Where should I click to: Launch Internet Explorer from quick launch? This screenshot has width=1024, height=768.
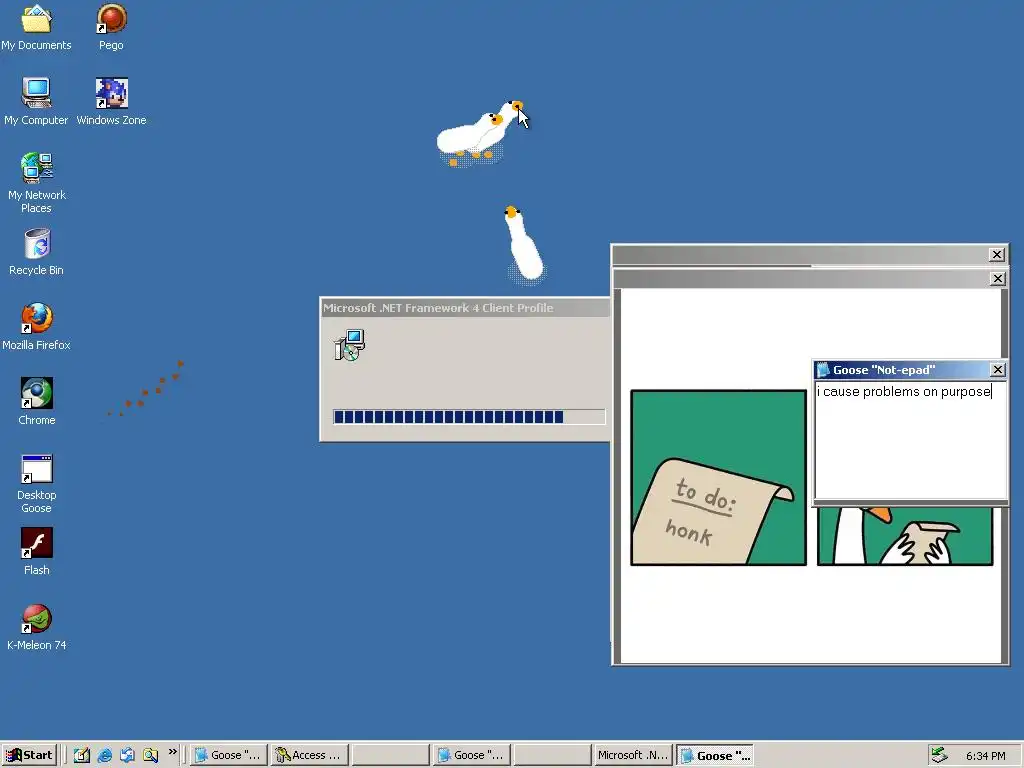click(x=104, y=755)
